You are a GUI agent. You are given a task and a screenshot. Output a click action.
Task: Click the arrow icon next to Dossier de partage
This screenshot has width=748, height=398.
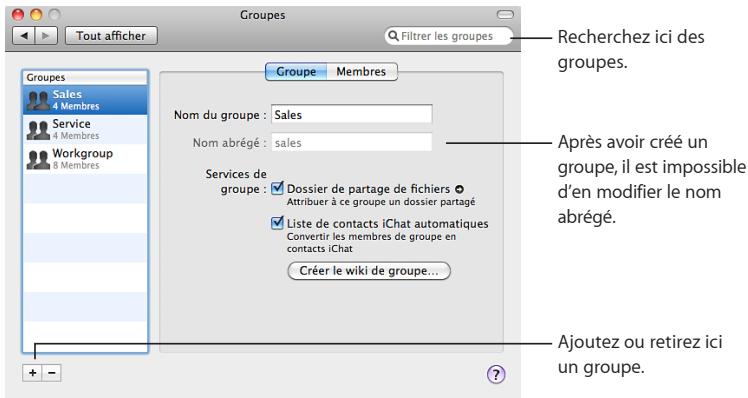pos(459,189)
